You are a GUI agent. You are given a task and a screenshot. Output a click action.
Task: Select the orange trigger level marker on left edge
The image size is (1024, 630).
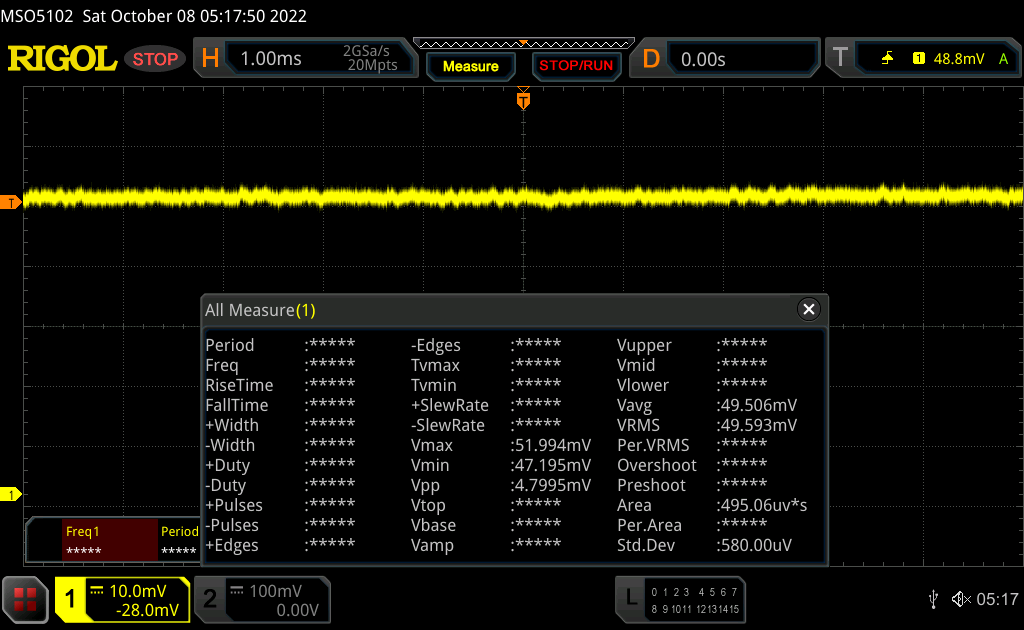(x=11, y=203)
